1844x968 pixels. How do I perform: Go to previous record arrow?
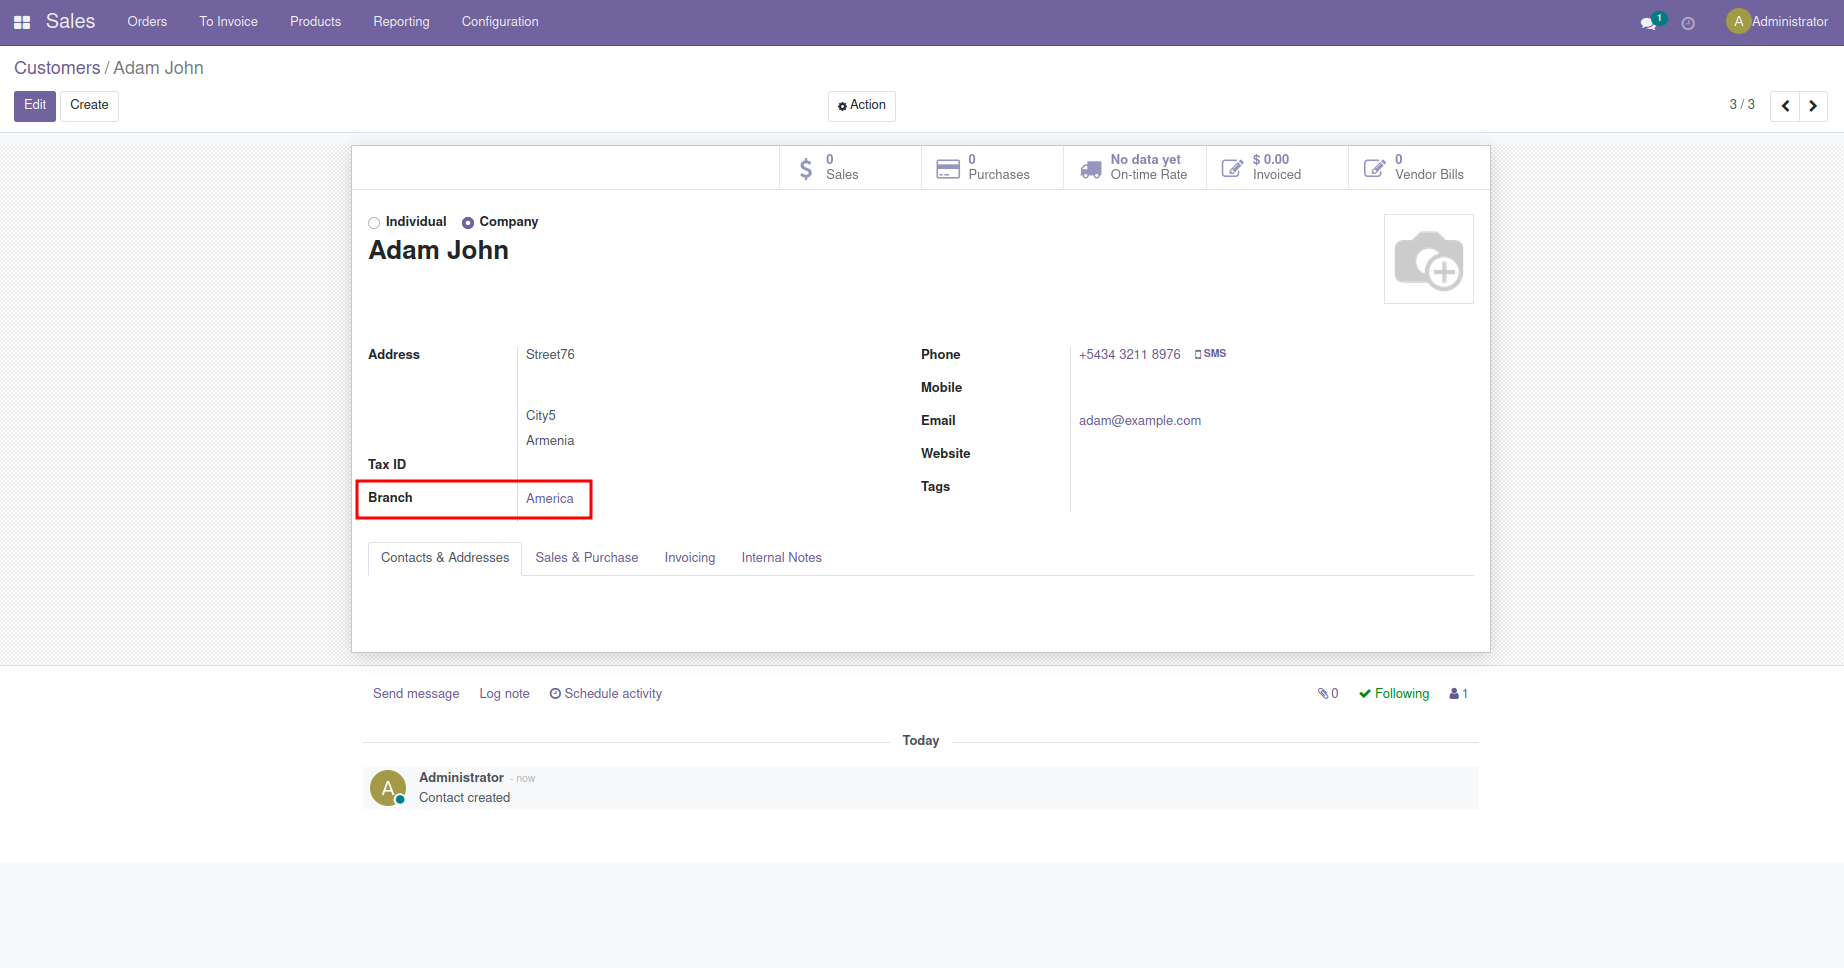1785,106
